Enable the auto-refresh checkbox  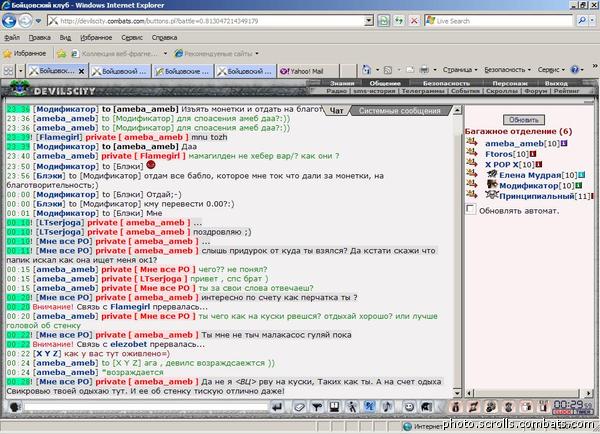[x=471, y=209]
